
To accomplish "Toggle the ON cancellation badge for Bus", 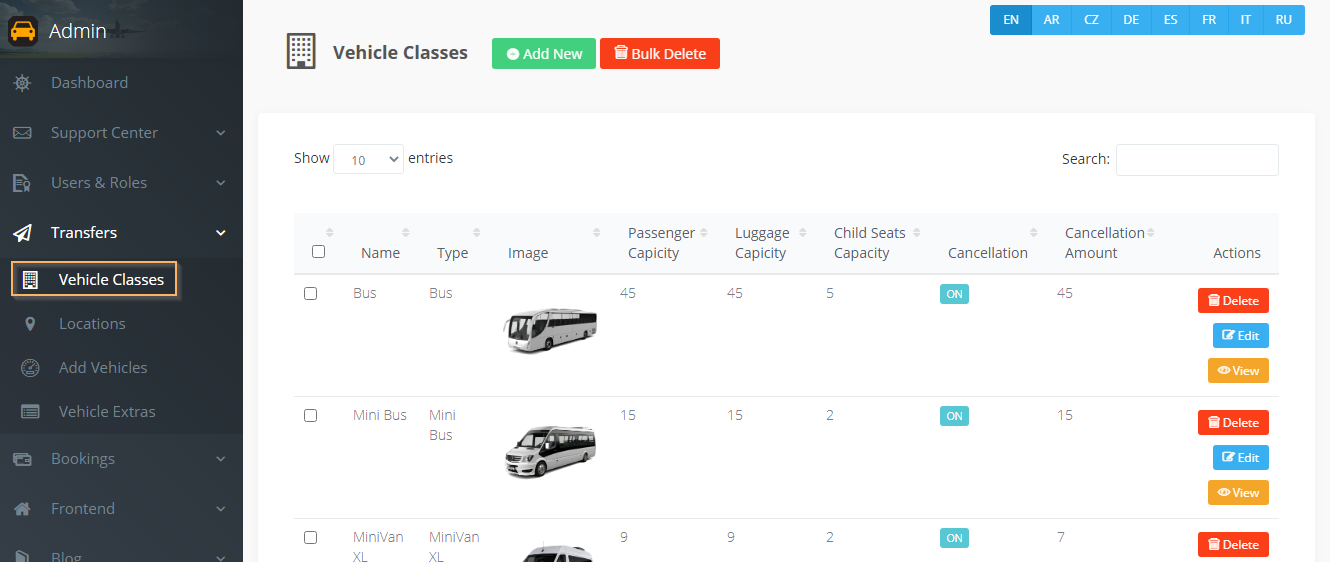I will point(954,294).
